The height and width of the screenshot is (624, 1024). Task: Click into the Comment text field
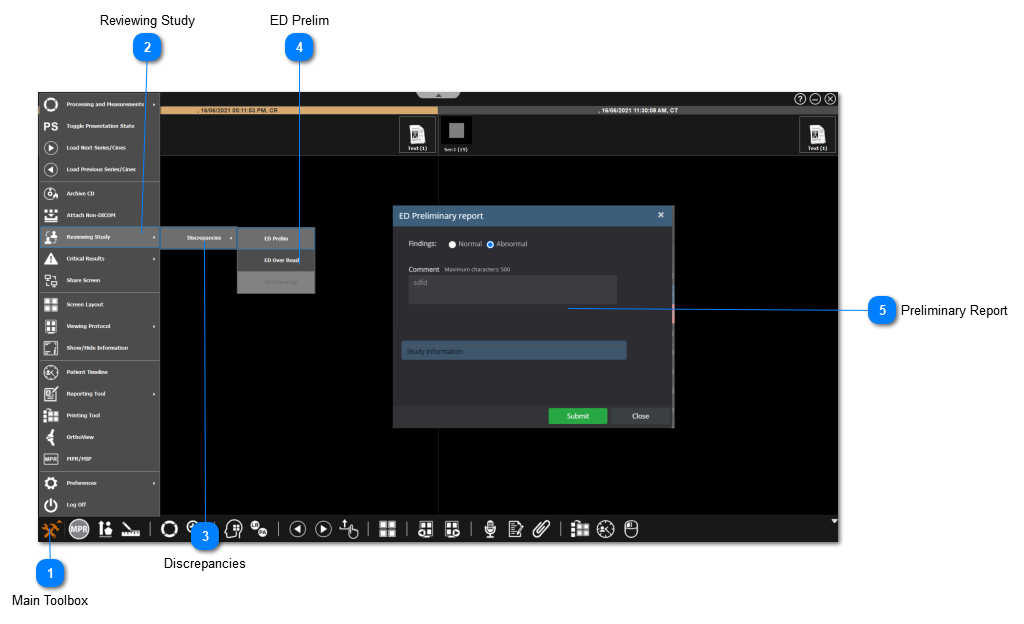(512, 290)
